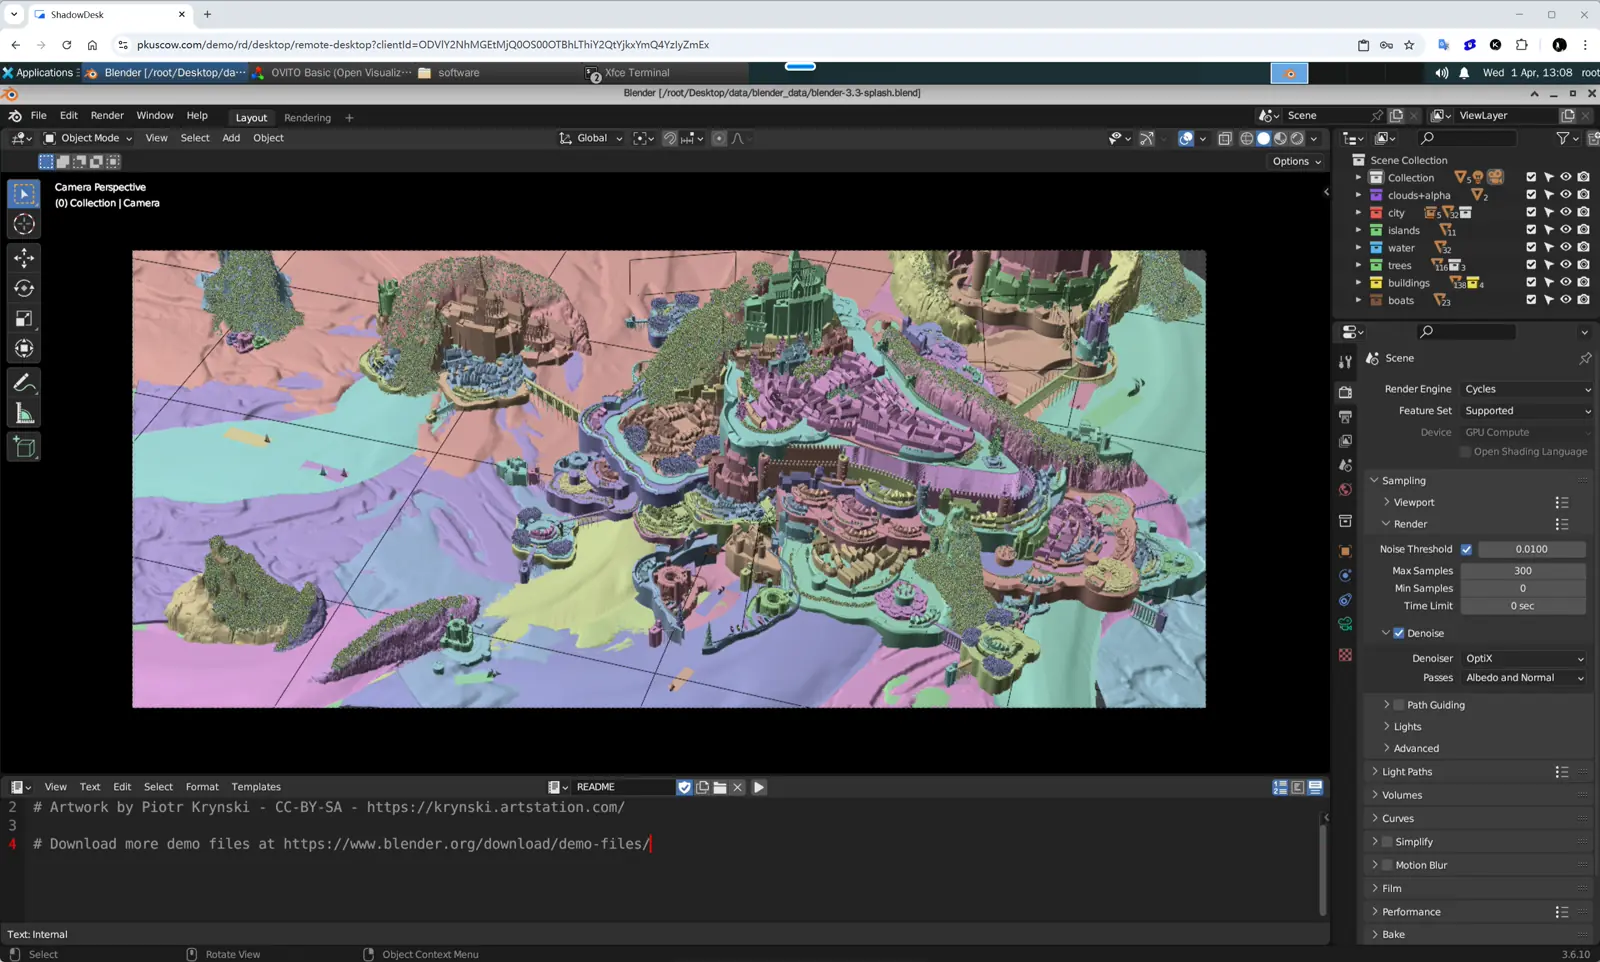
Task: Open the Object Constraints properties tab
Action: click(x=1345, y=600)
